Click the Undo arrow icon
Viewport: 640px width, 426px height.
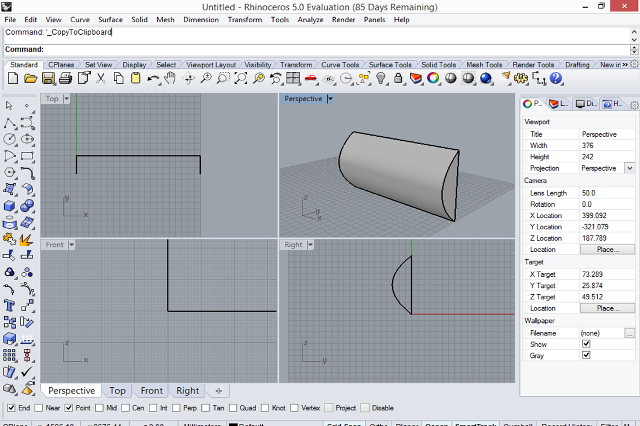pyautogui.click(x=153, y=78)
